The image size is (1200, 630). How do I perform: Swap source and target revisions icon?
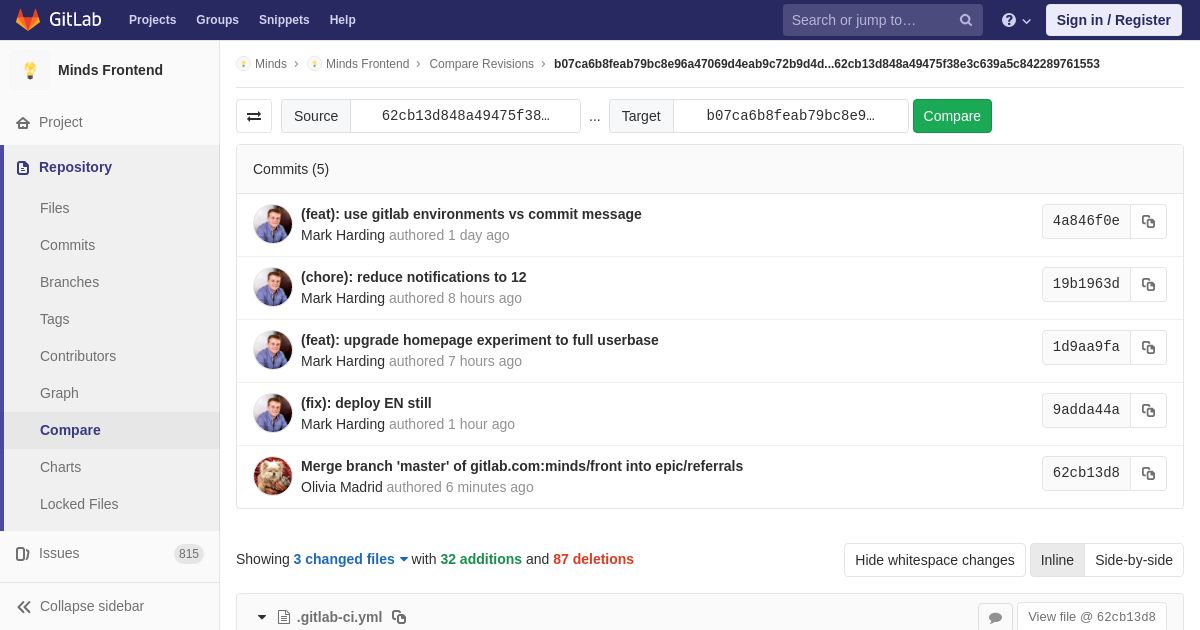tap(254, 116)
